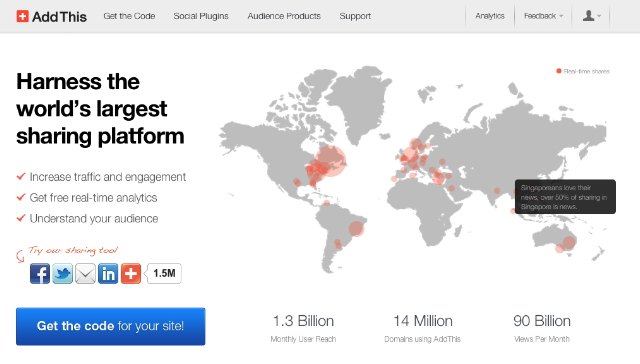
Task: Click the Try our sharing tool handwritten label
Action: [73, 250]
